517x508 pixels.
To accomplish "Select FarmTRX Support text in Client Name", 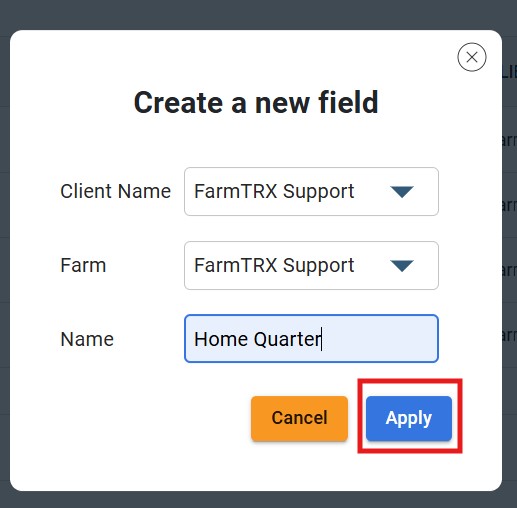I will [274, 192].
